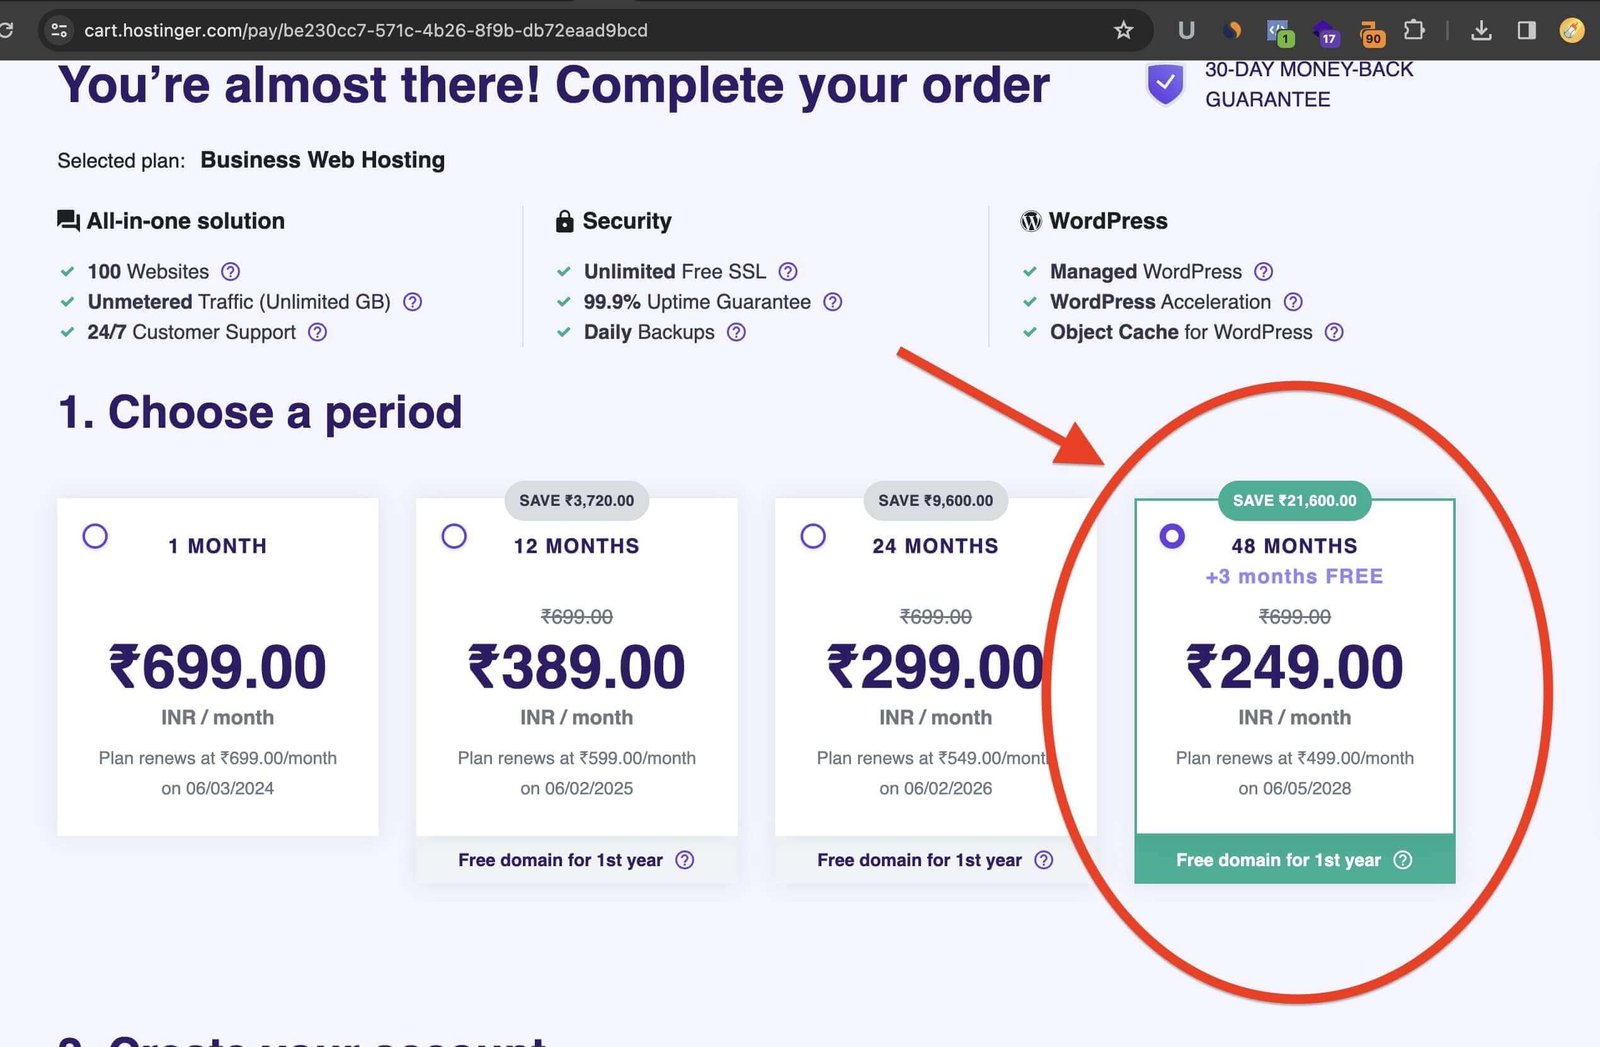The image size is (1600, 1047).
Task: Toggle the browser side panel icon
Action: [1526, 30]
